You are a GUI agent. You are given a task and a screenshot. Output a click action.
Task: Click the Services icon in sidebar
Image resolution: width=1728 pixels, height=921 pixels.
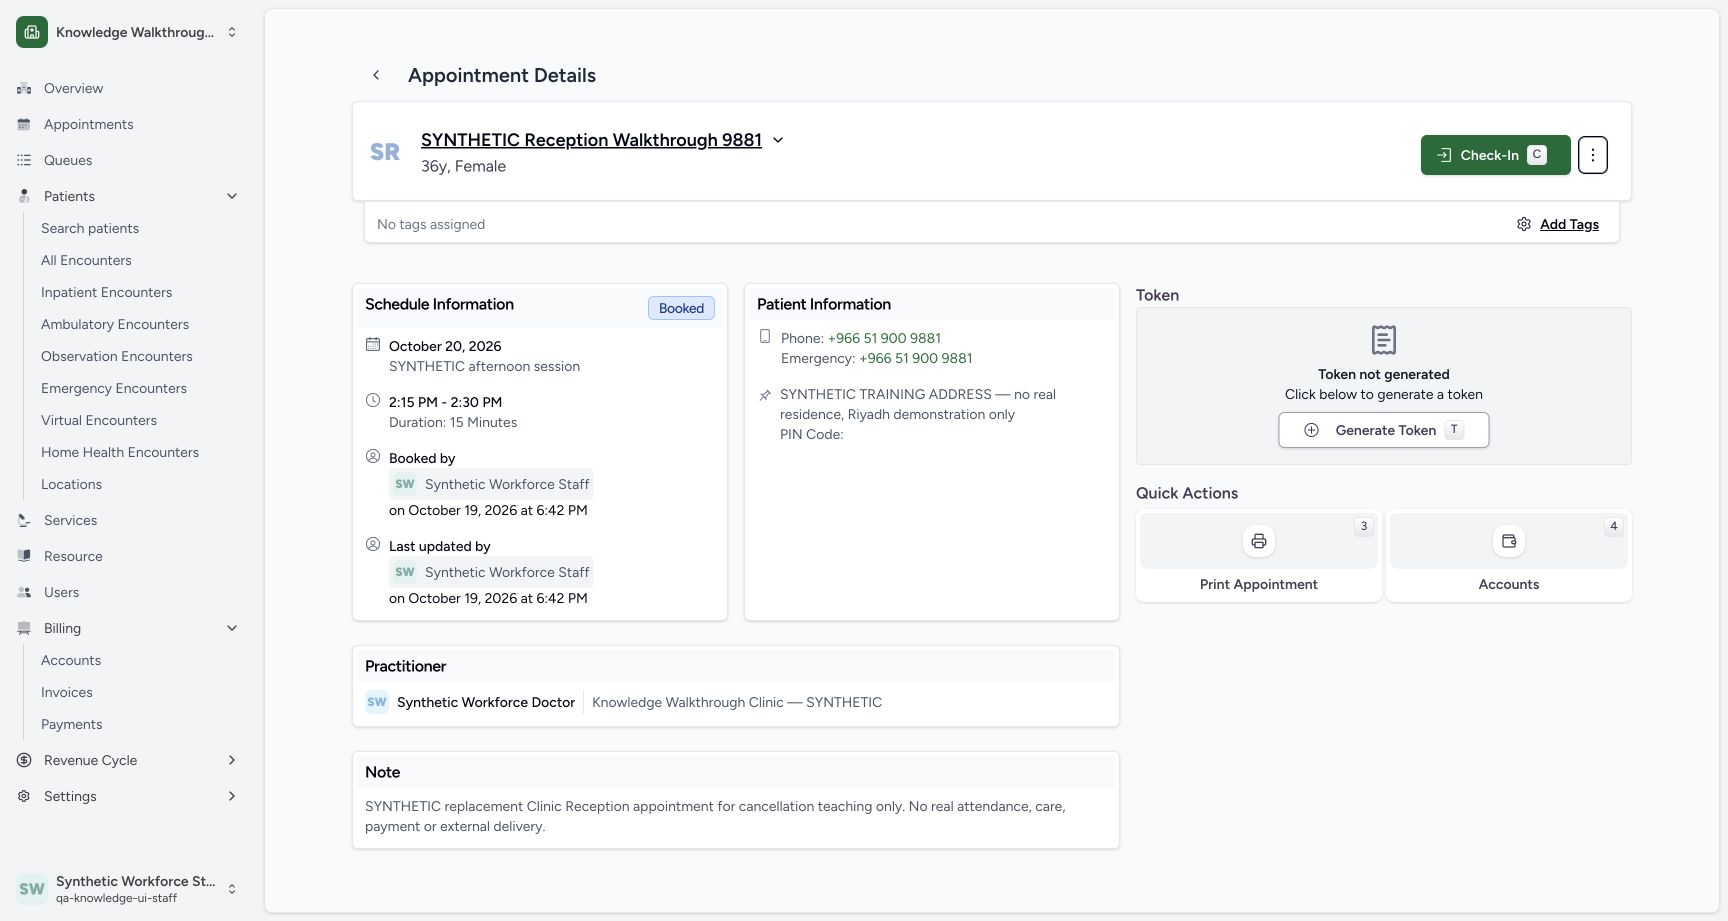coord(24,520)
